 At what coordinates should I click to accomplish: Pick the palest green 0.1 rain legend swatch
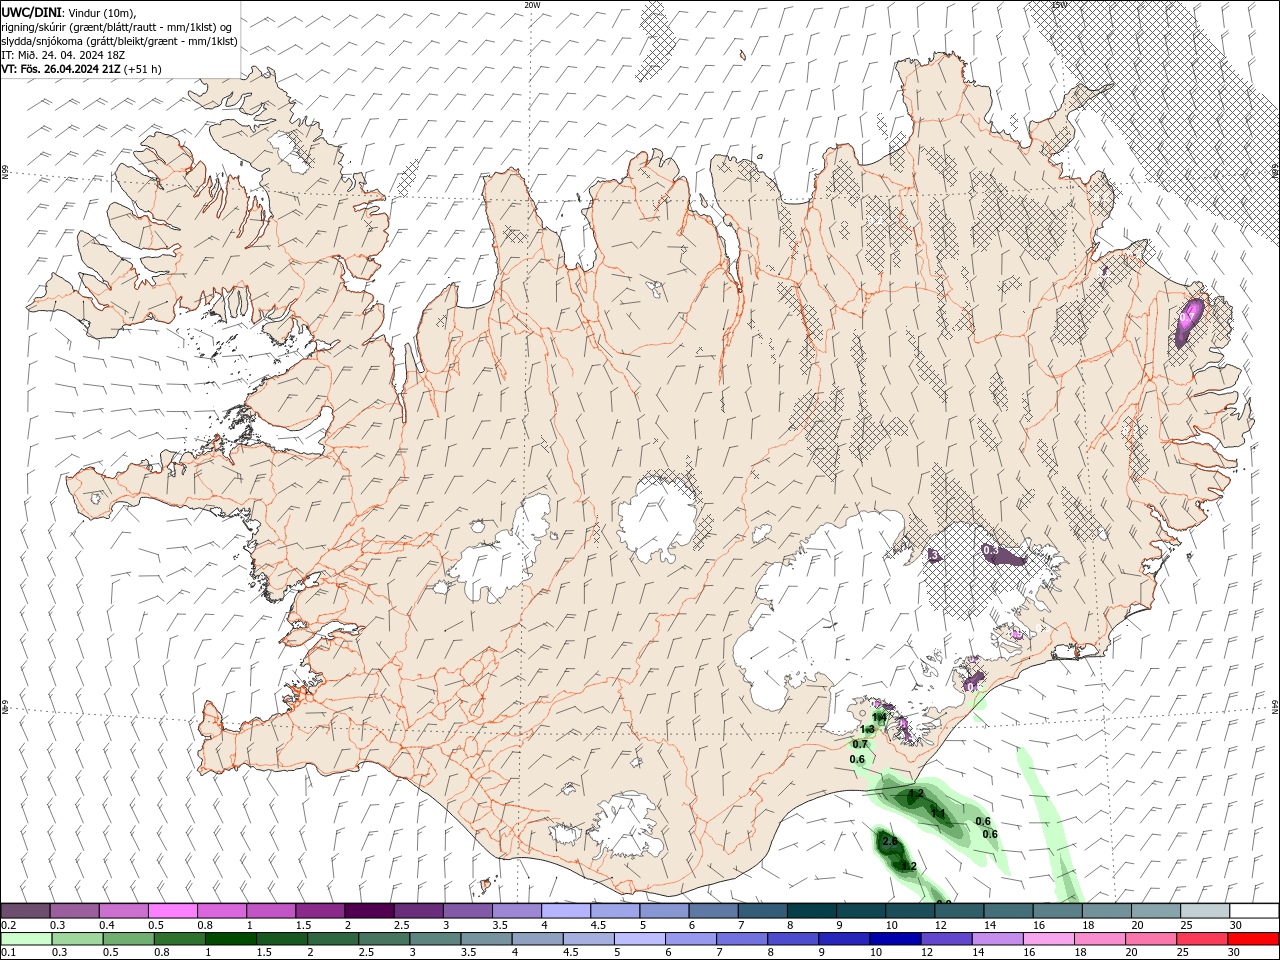pos(27,939)
